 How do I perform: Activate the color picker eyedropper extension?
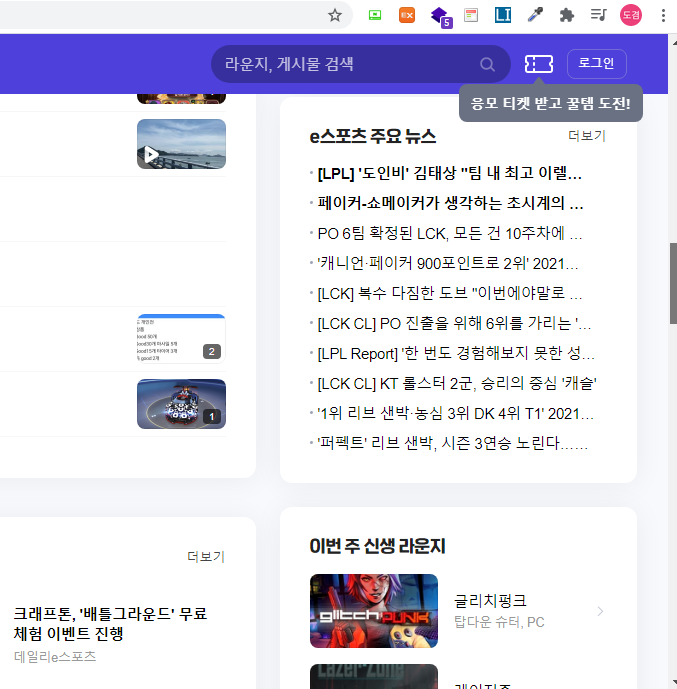click(535, 15)
